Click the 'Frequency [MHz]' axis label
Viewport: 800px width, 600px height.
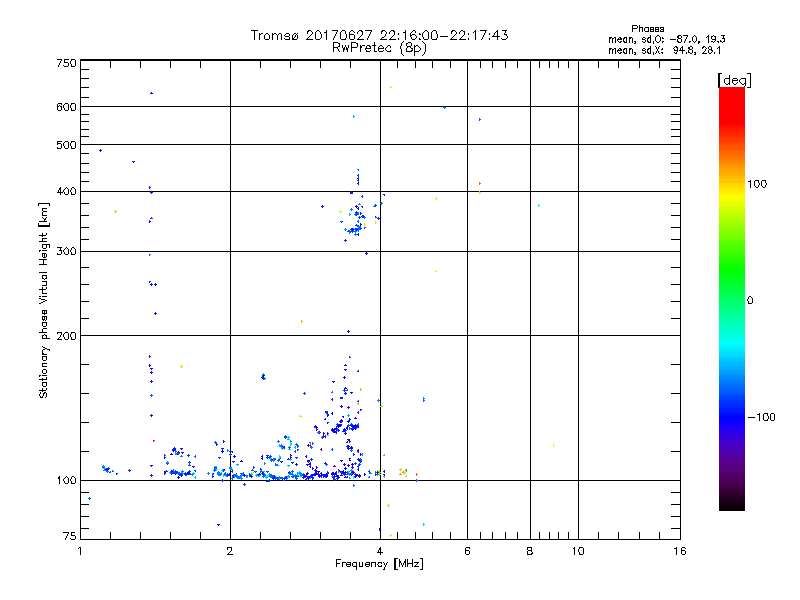(x=379, y=564)
